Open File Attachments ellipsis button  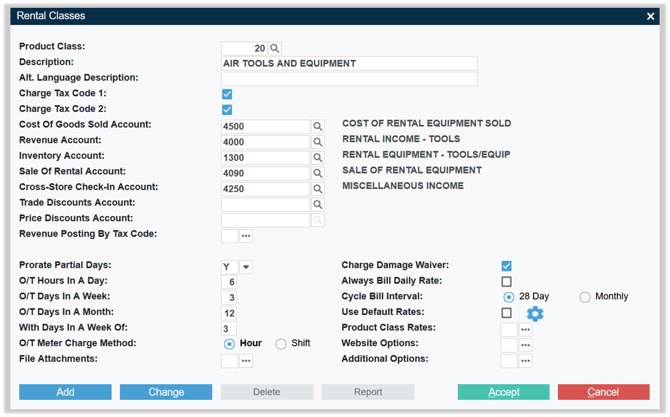tap(246, 361)
